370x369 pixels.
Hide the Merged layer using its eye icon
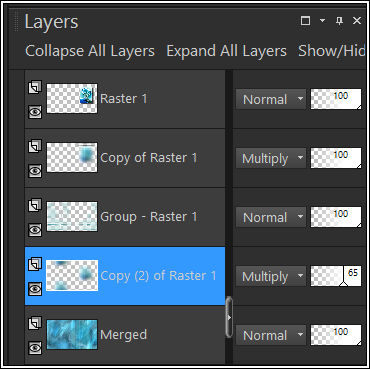tap(35, 348)
